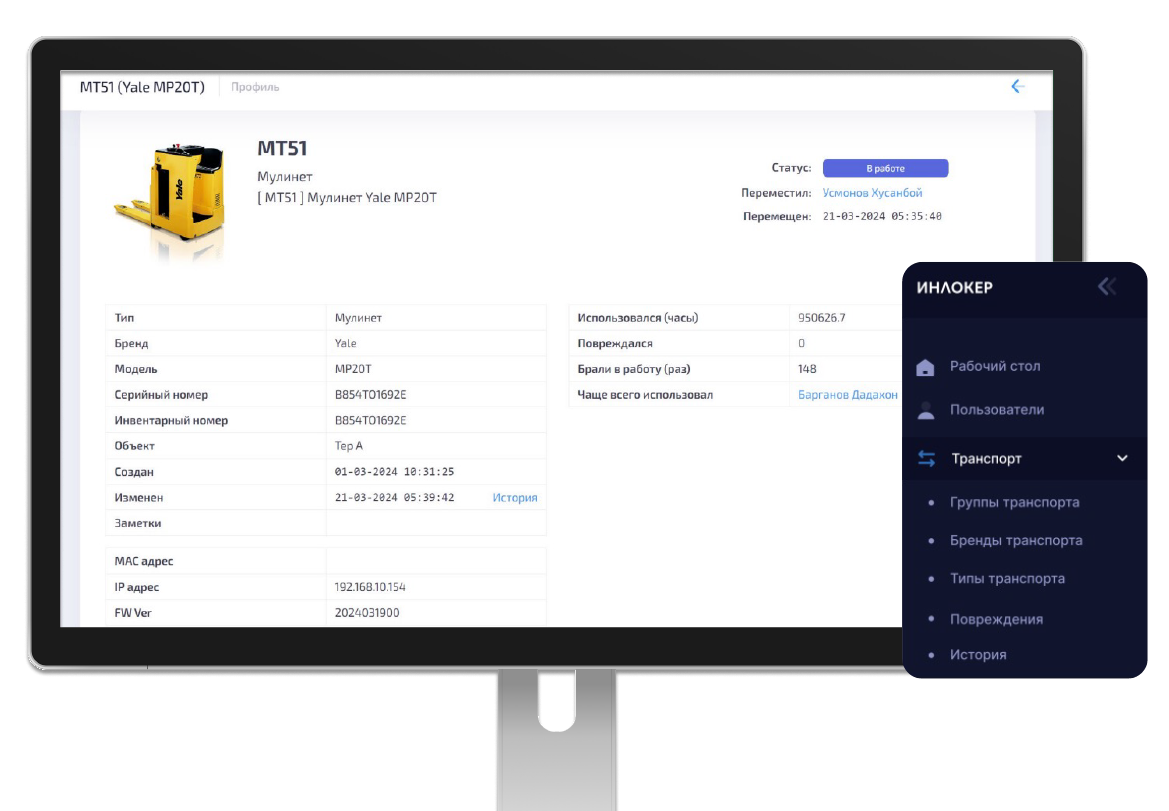Click the back arrow in the header
1169x811 pixels.
(1018, 86)
